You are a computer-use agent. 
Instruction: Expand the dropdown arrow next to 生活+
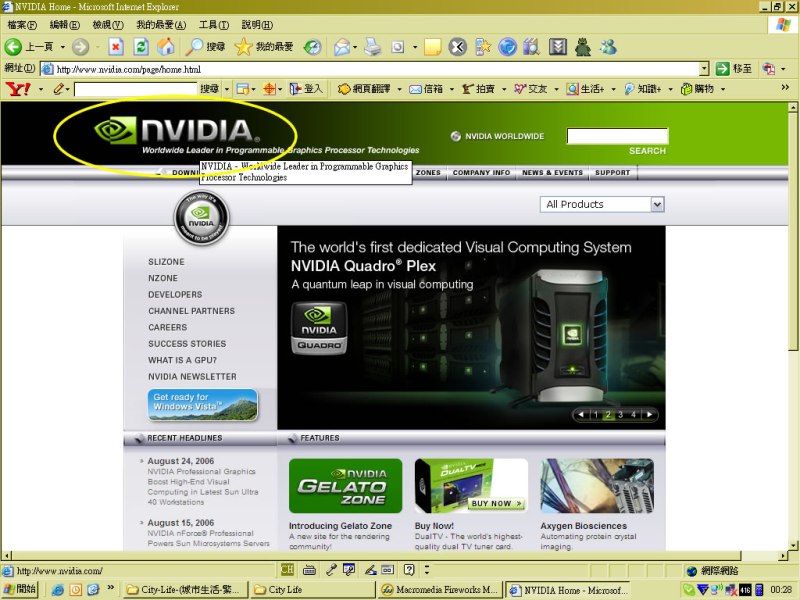click(x=613, y=89)
